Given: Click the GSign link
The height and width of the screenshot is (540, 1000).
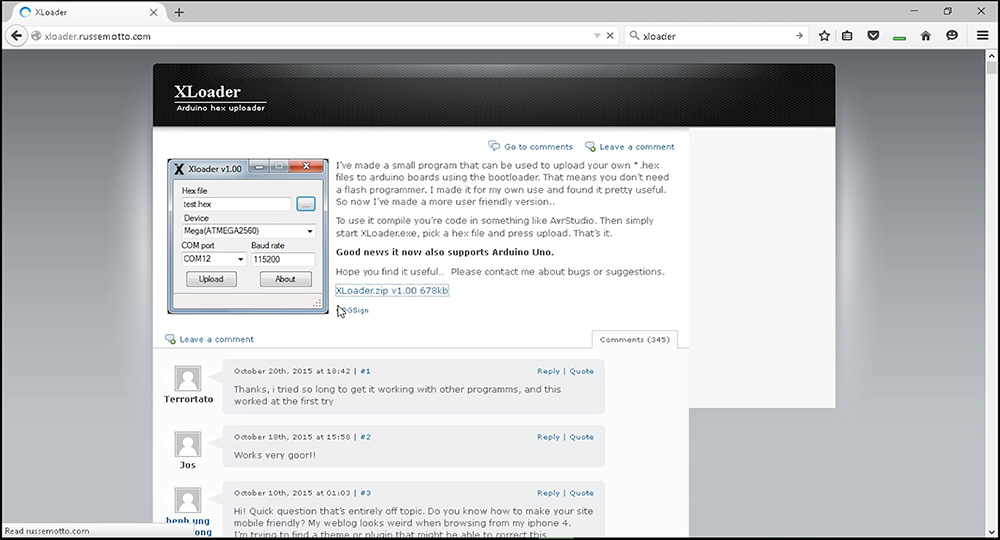Looking at the screenshot, I should (354, 310).
